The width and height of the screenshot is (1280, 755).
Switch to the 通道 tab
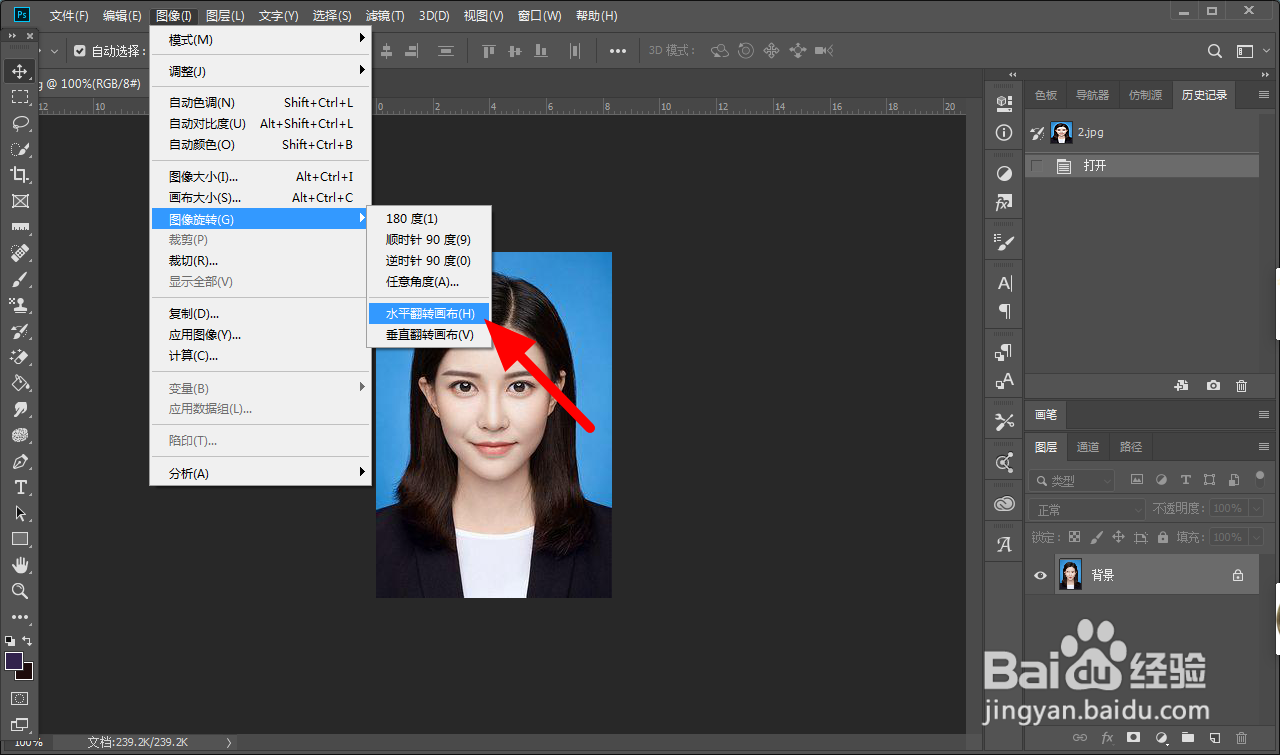1088,447
